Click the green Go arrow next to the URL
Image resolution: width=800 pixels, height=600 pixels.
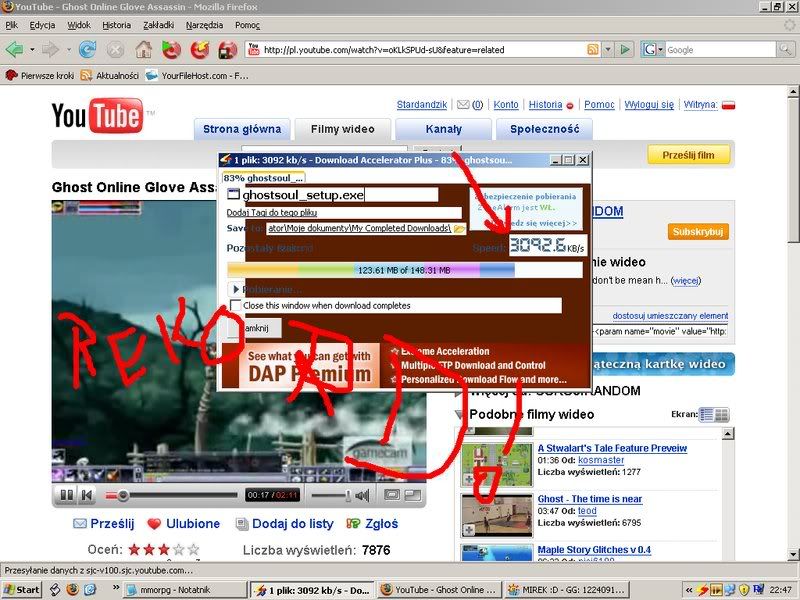click(x=624, y=49)
